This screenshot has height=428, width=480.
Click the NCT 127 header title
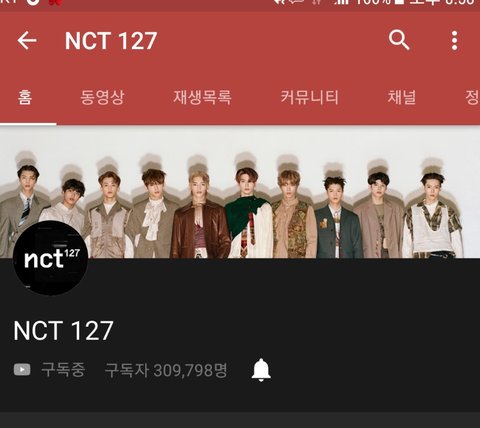(111, 41)
